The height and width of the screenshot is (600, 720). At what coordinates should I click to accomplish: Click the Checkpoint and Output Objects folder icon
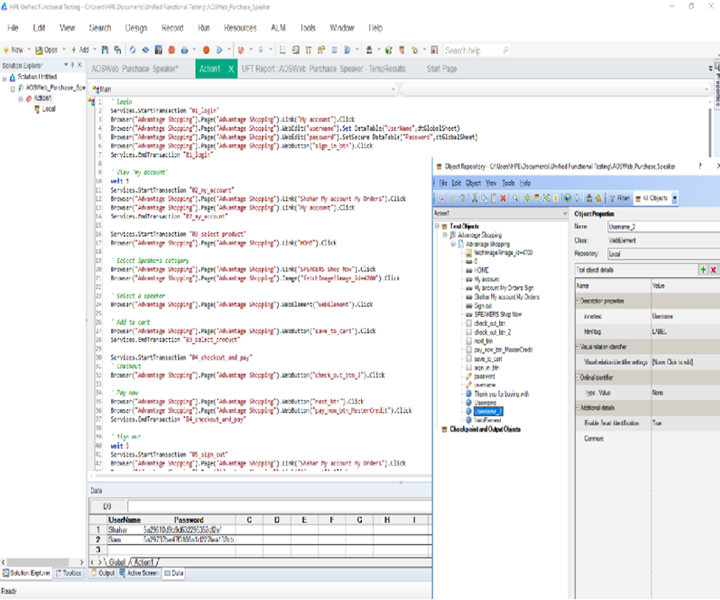pyautogui.click(x=444, y=430)
